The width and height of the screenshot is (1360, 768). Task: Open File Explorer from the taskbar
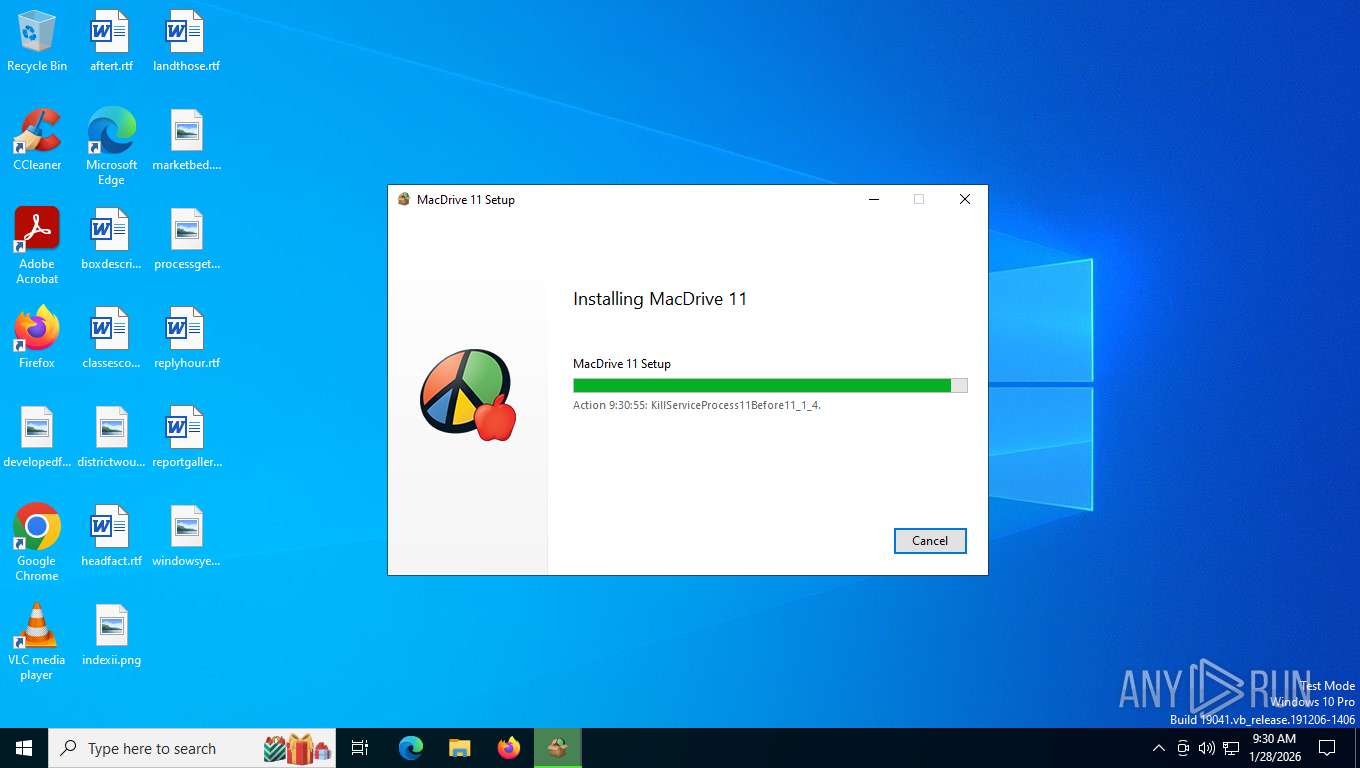click(459, 748)
